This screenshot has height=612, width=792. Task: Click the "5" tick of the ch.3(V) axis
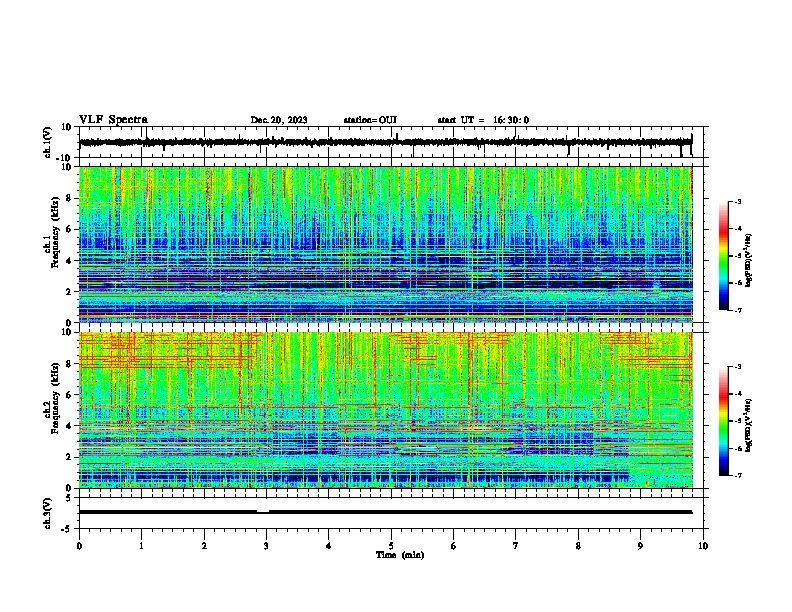pyautogui.click(x=69, y=497)
